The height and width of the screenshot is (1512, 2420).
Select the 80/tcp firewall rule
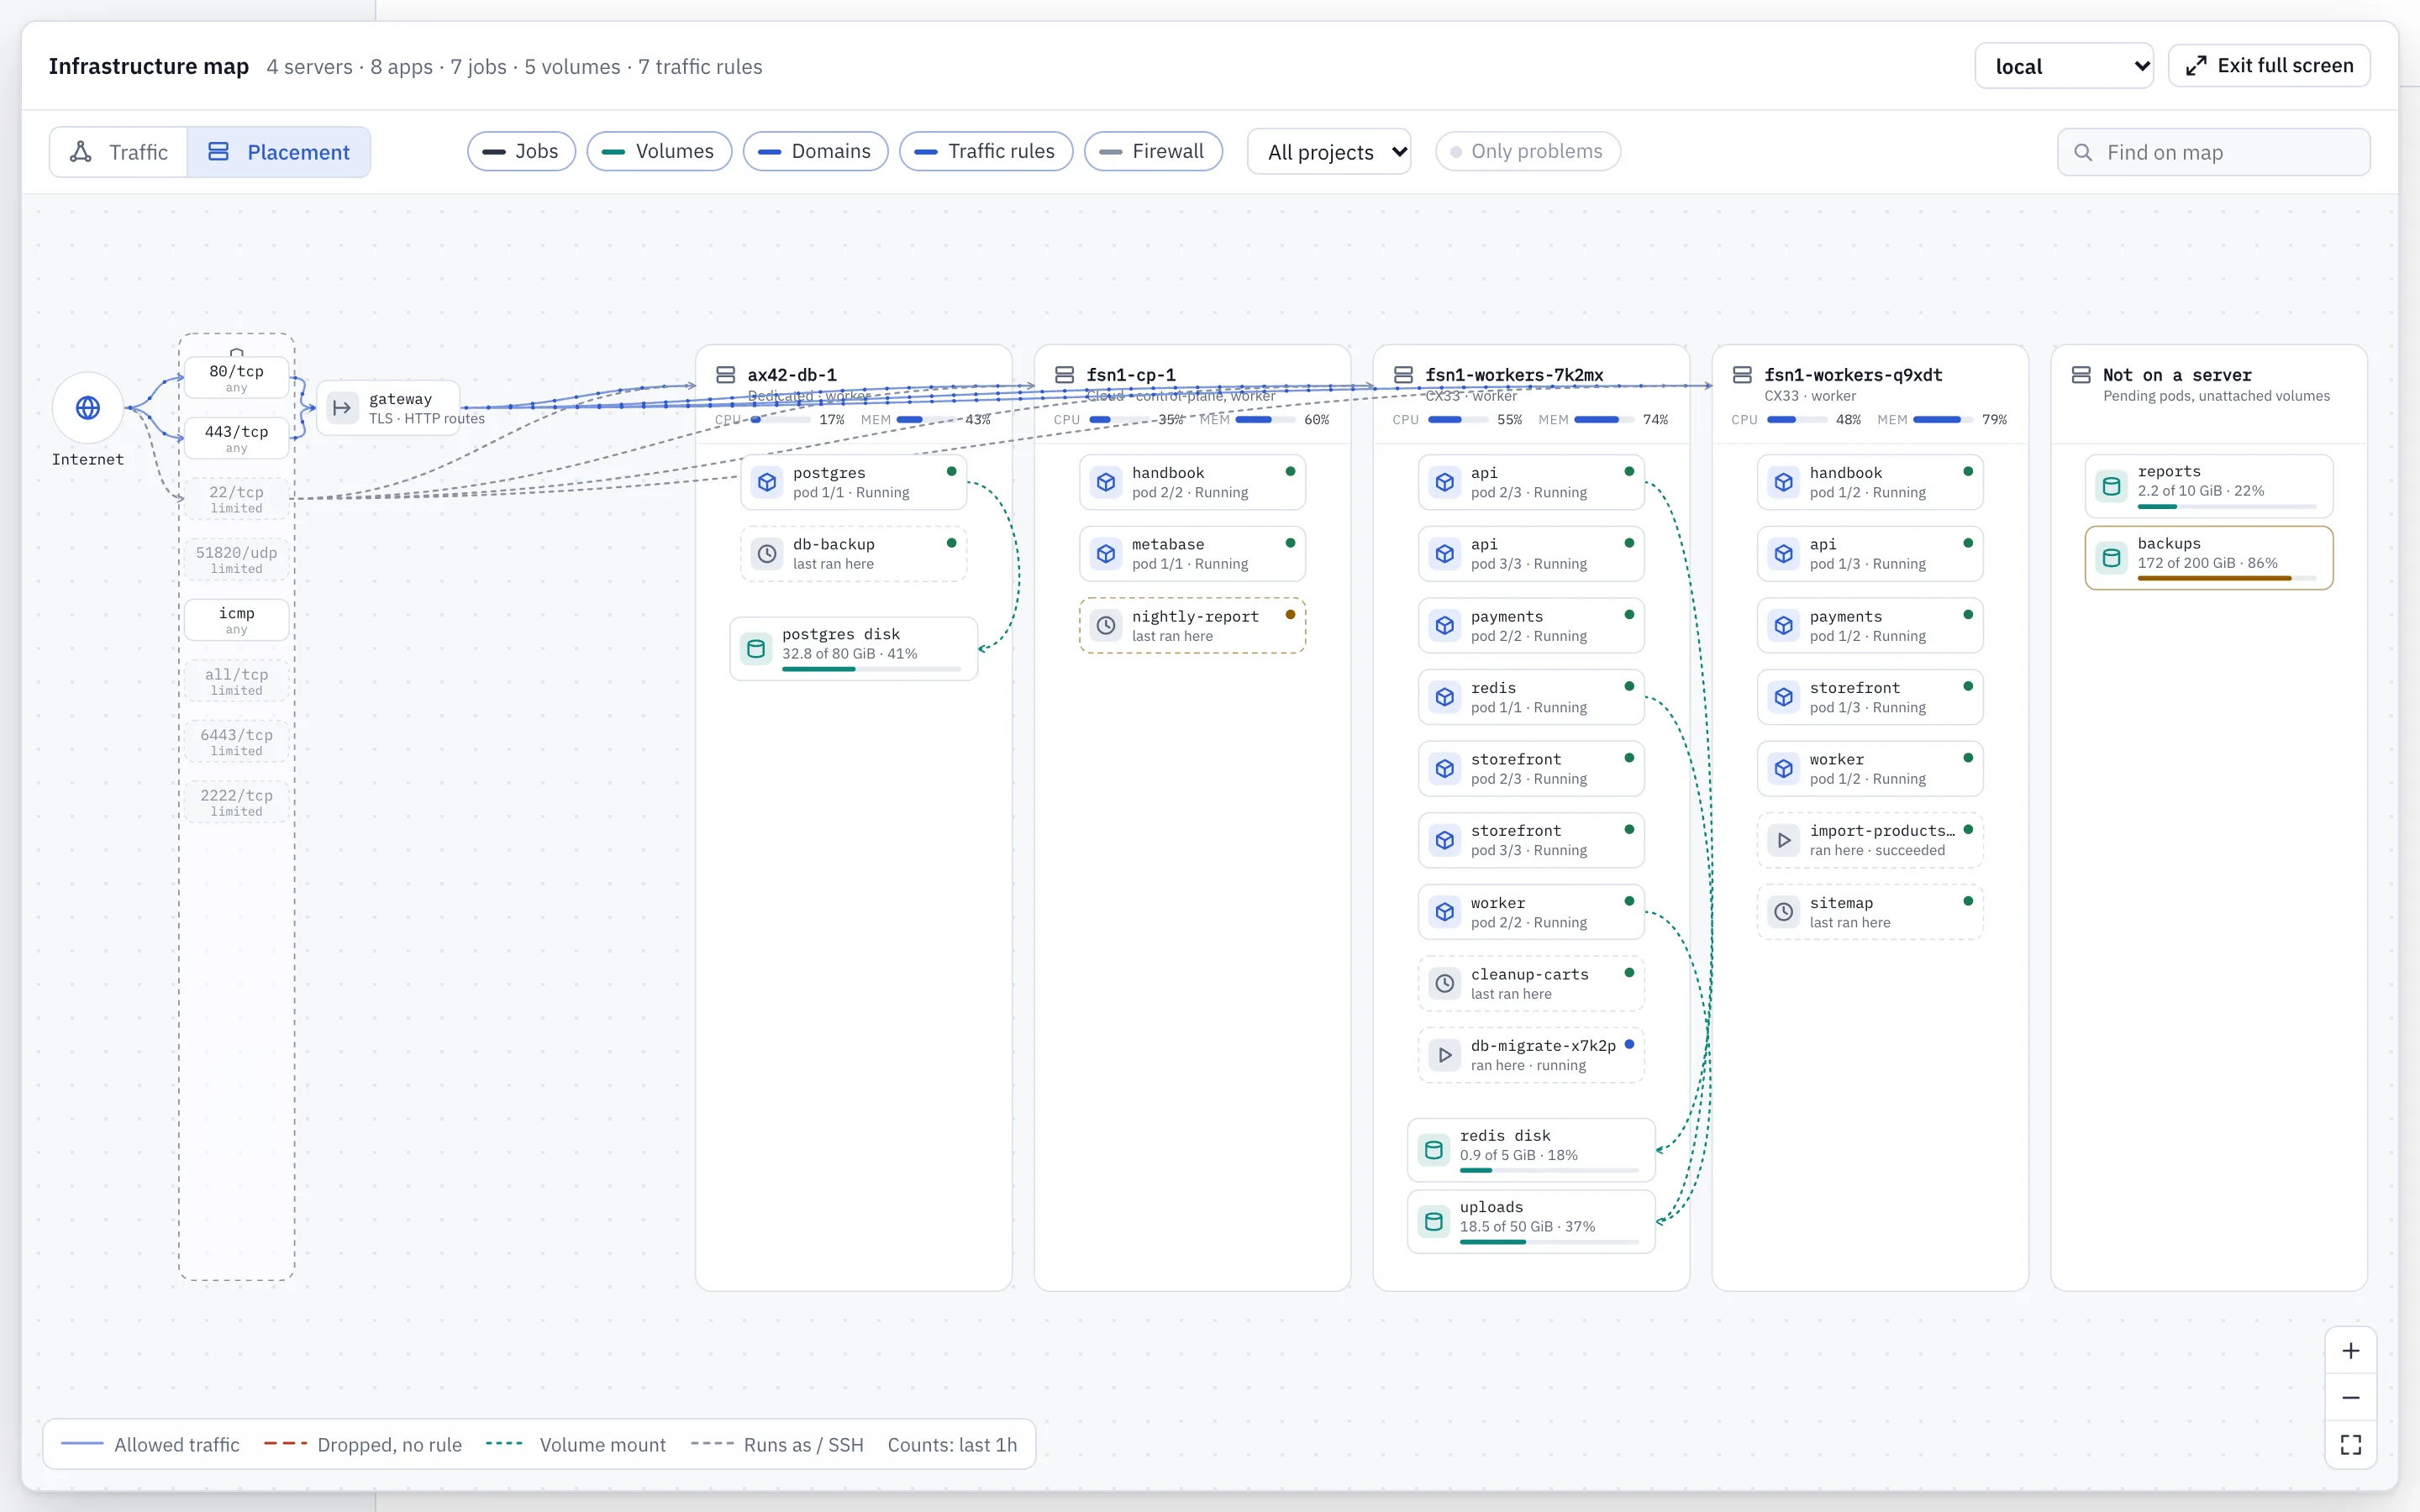(237, 377)
